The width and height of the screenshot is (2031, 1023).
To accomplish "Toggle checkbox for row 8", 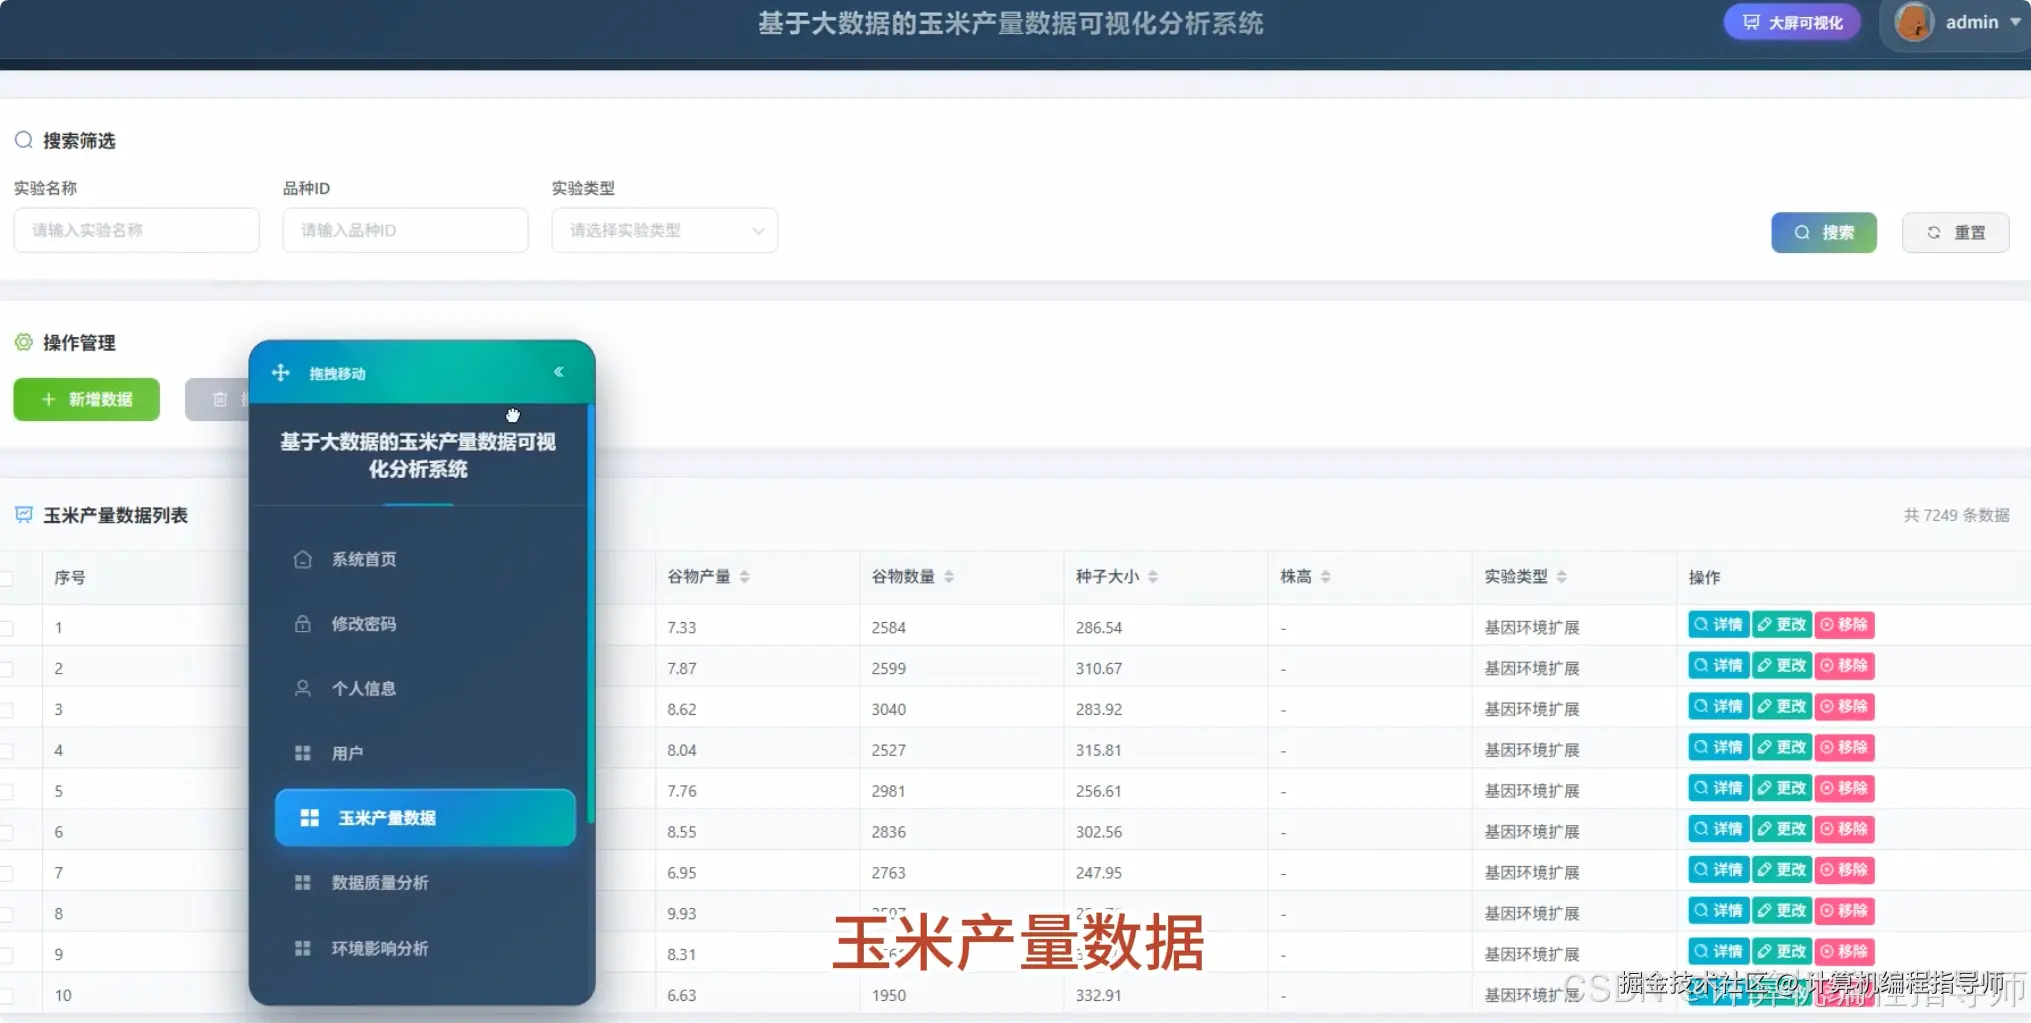I will click(x=7, y=914).
